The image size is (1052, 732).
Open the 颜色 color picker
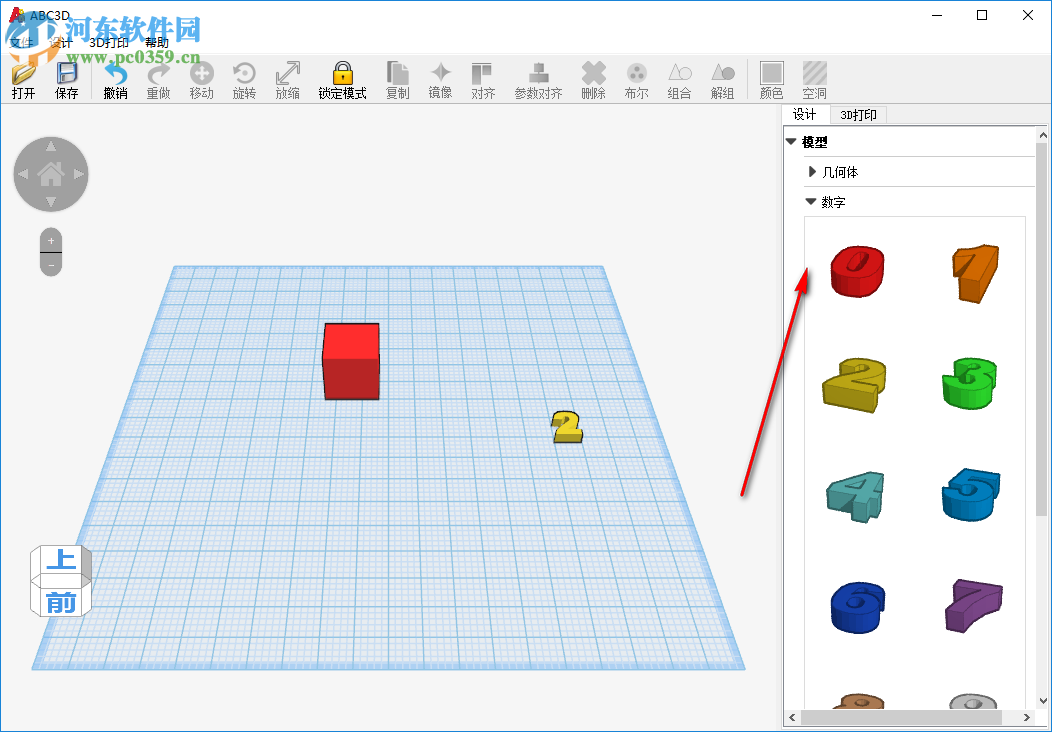click(x=772, y=81)
